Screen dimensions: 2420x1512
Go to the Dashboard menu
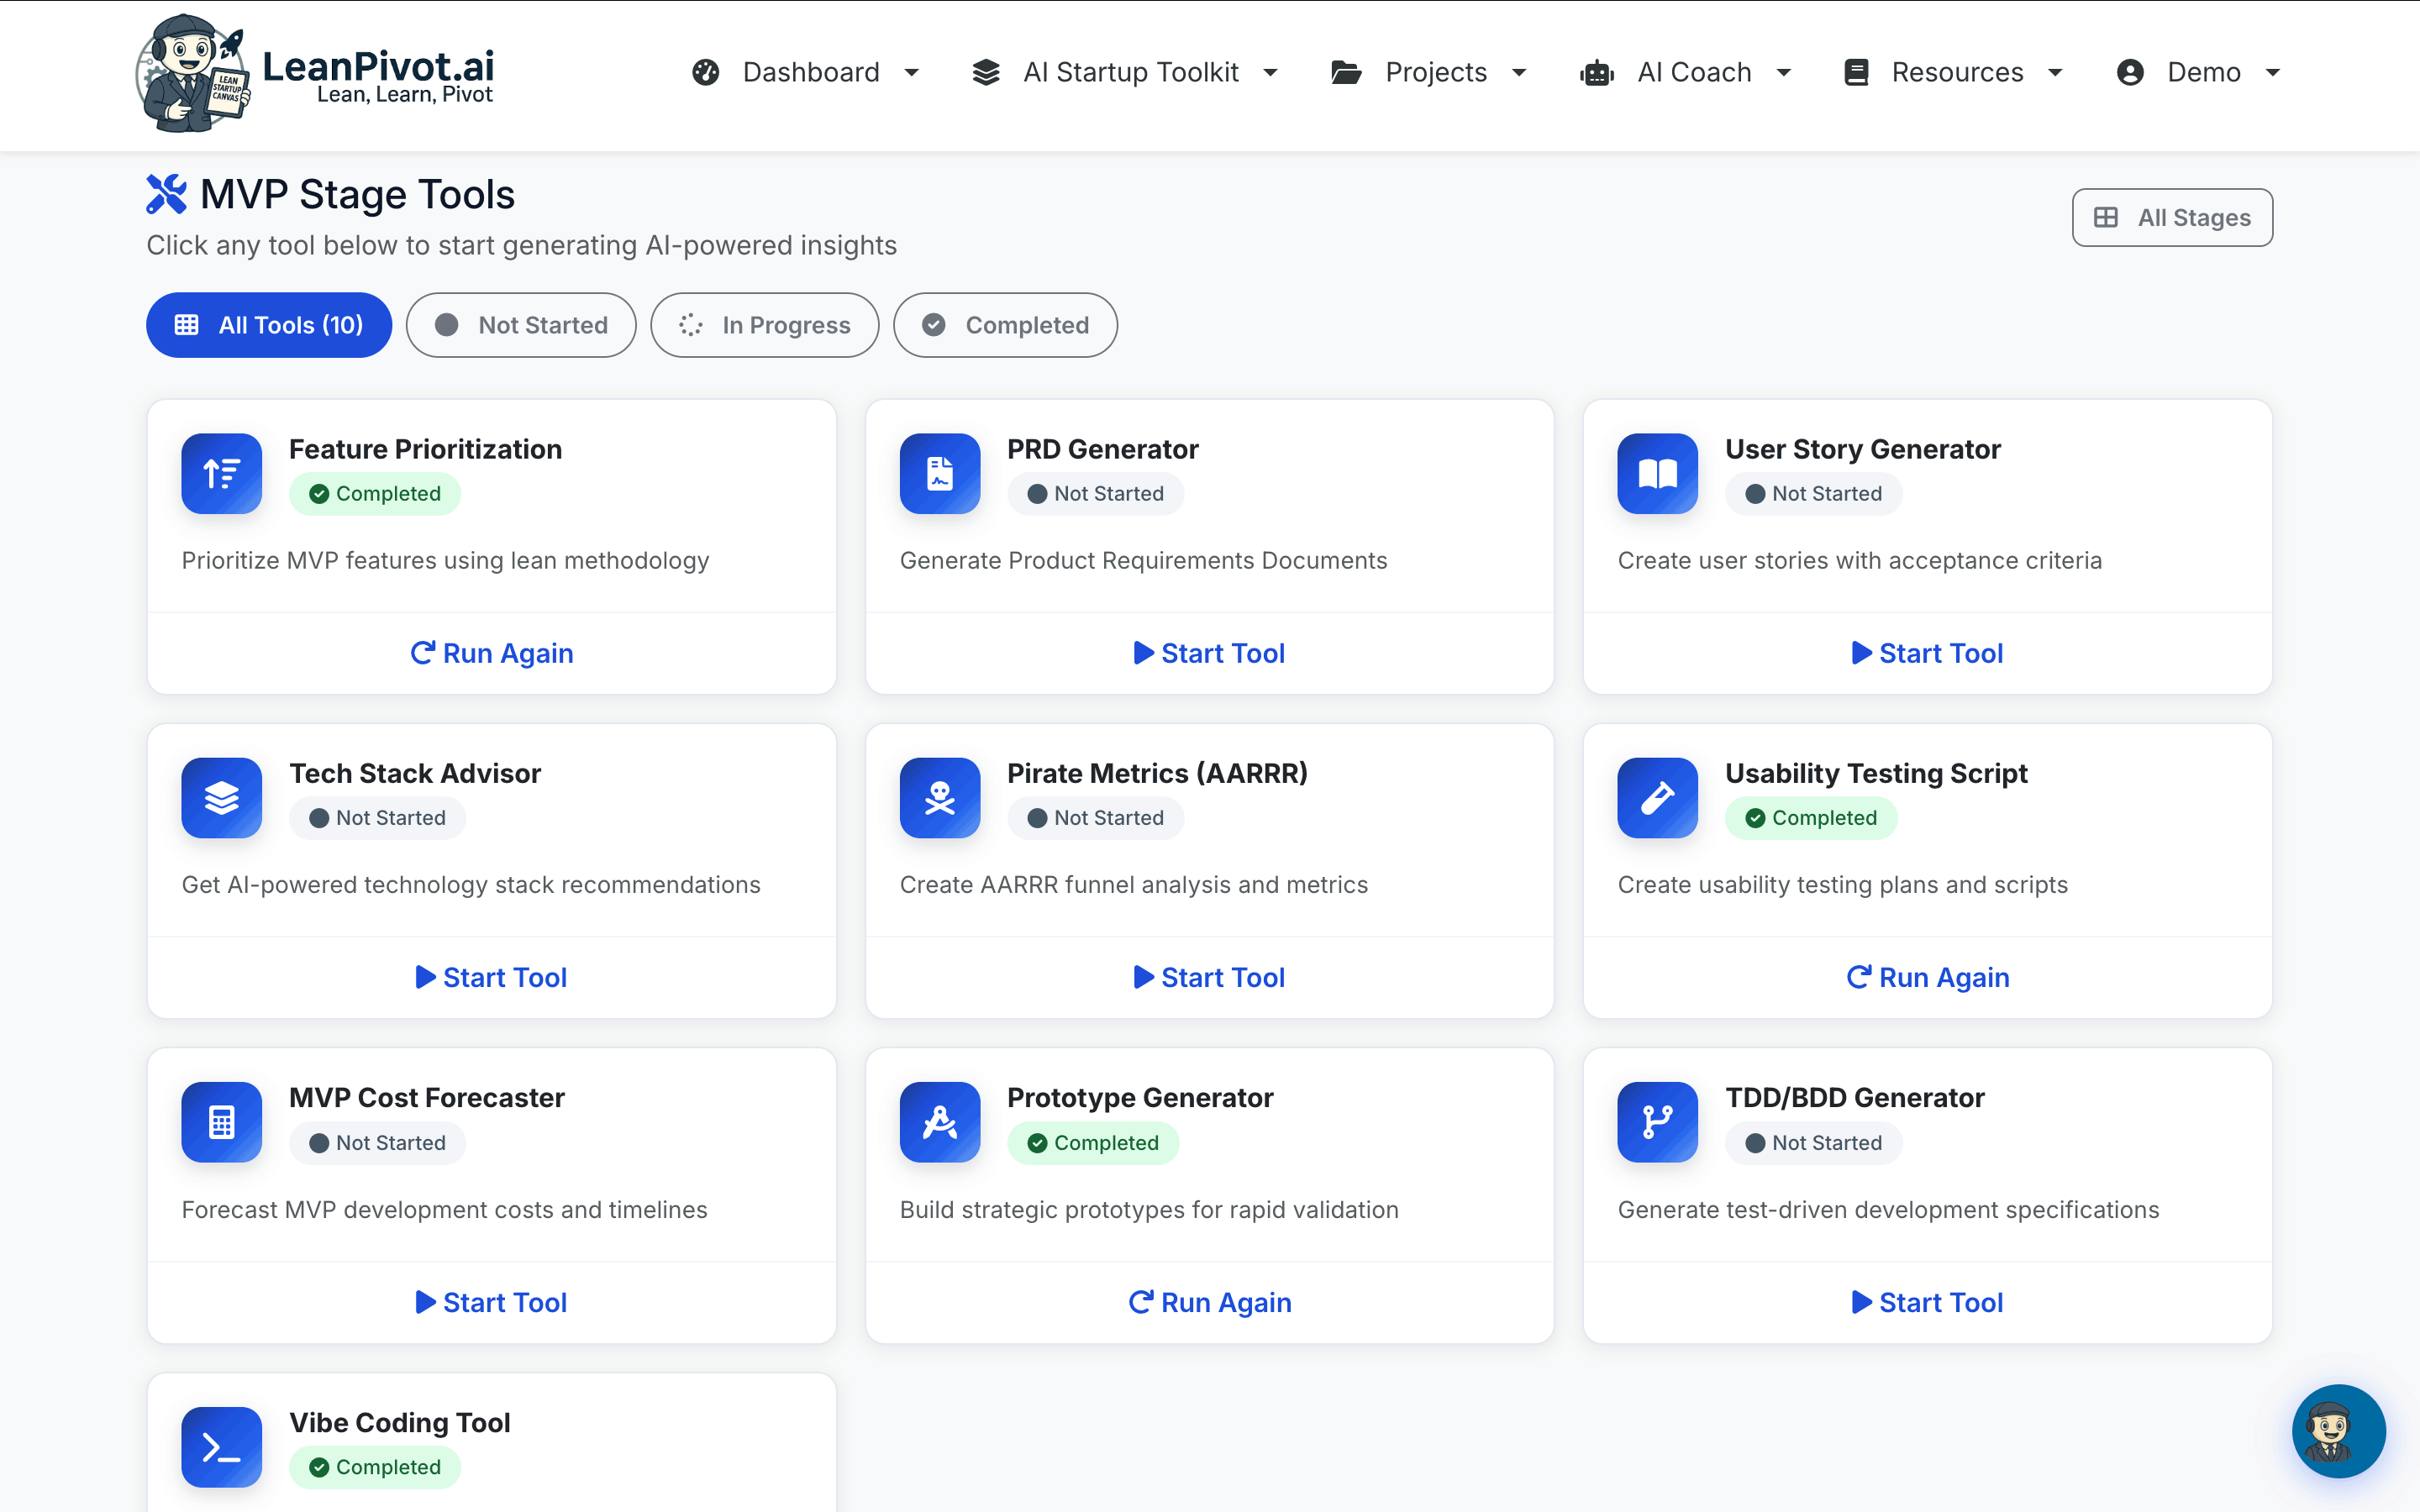(x=807, y=72)
